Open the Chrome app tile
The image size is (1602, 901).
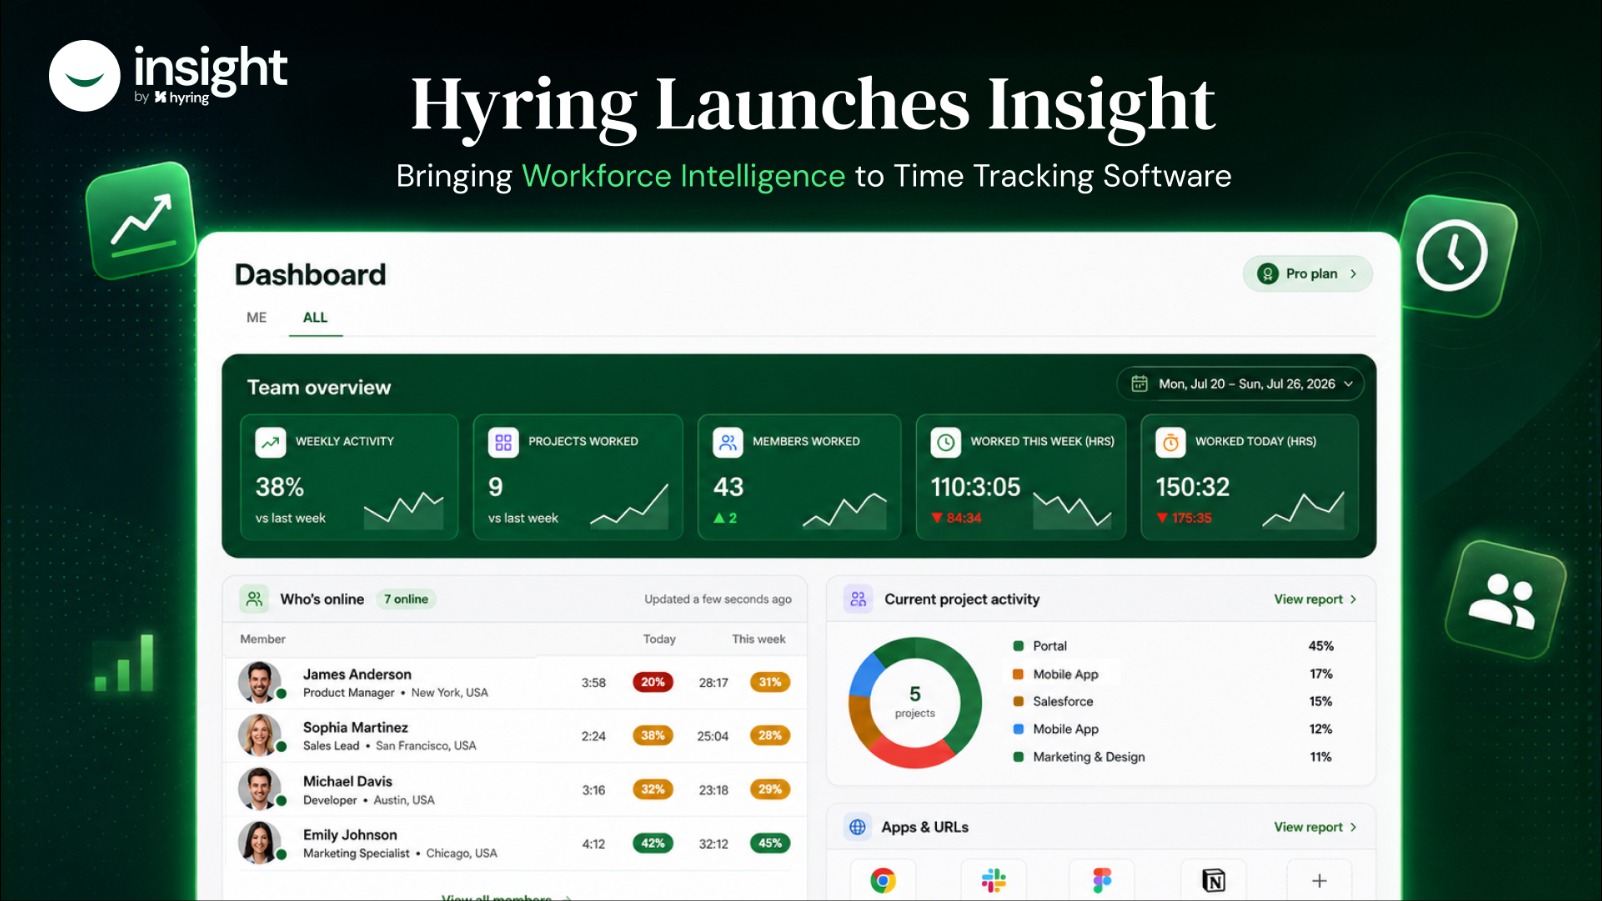pyautogui.click(x=883, y=880)
